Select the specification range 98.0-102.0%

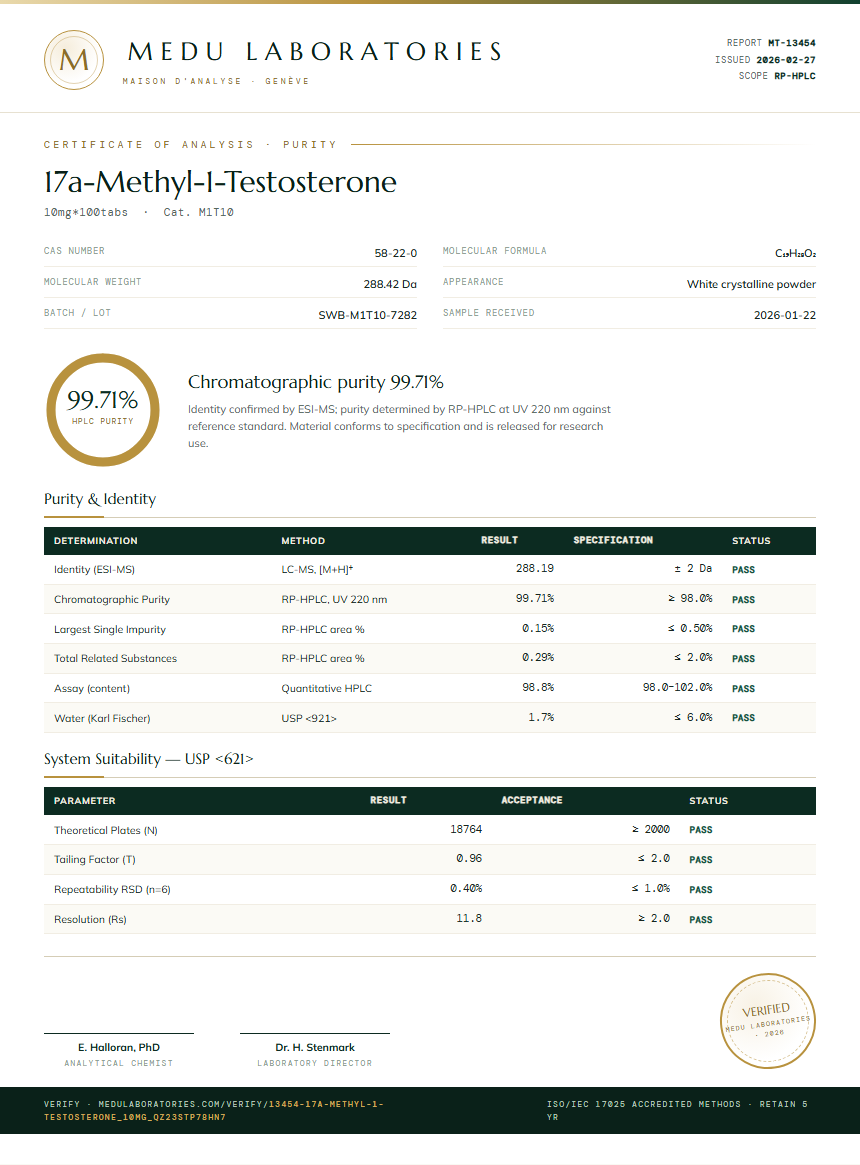[677, 687]
